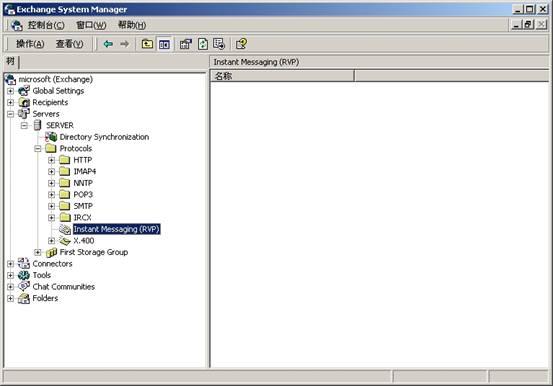Expand the NNTP folder

51,183
